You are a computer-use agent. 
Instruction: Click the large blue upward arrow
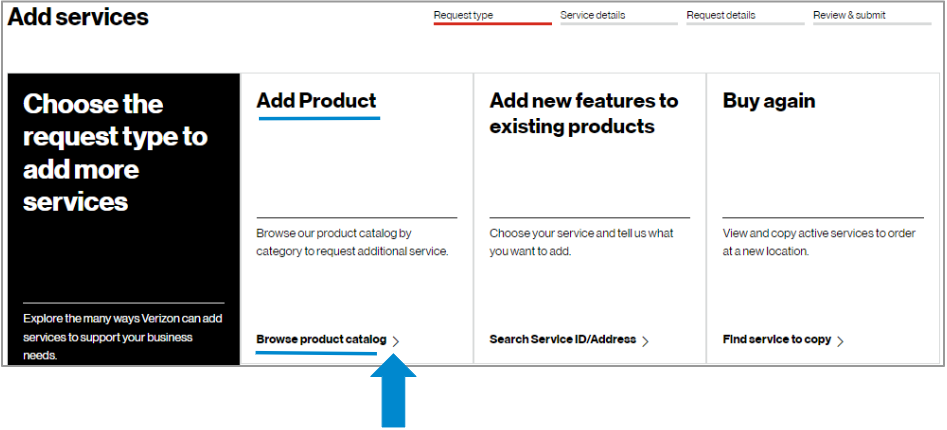coord(393,393)
